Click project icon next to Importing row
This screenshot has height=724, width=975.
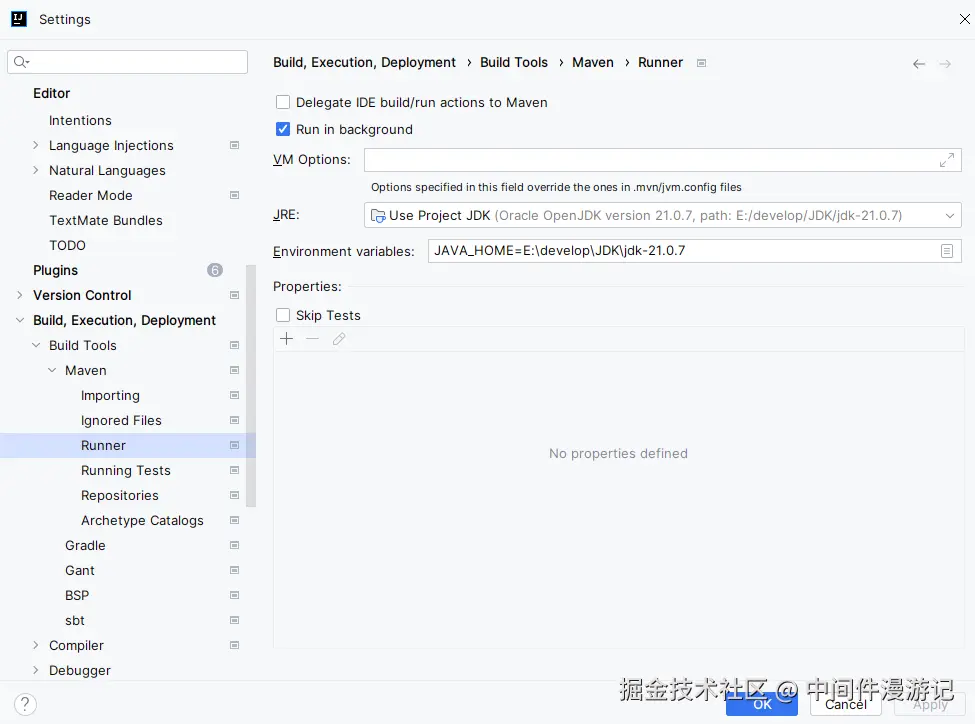234,396
